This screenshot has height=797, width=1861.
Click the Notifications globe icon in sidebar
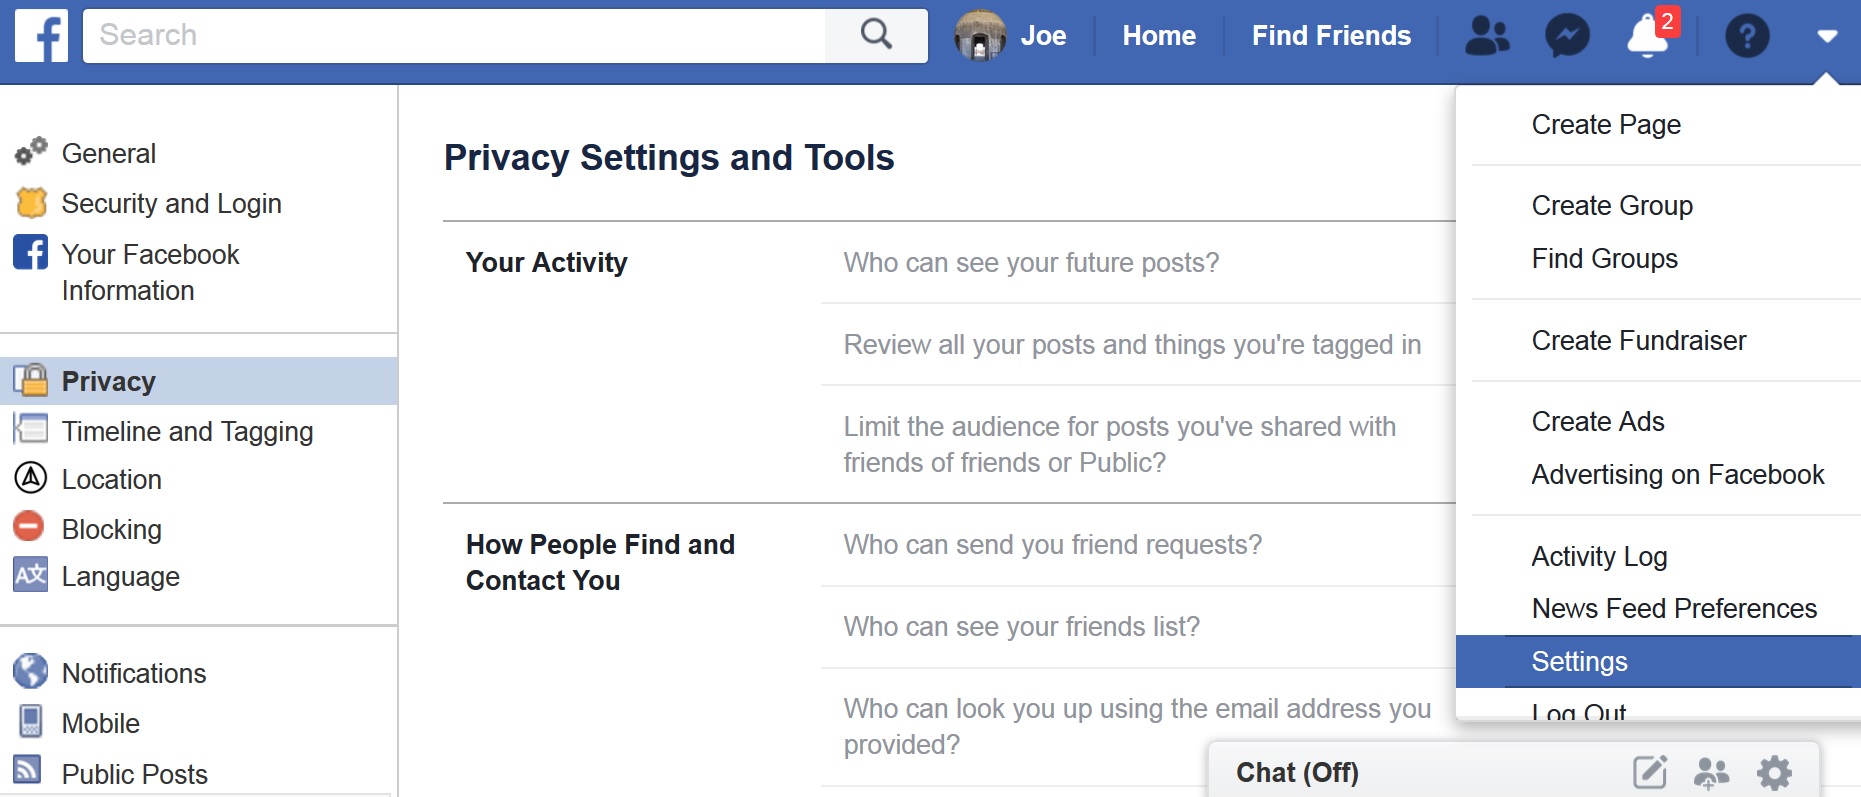coord(30,671)
